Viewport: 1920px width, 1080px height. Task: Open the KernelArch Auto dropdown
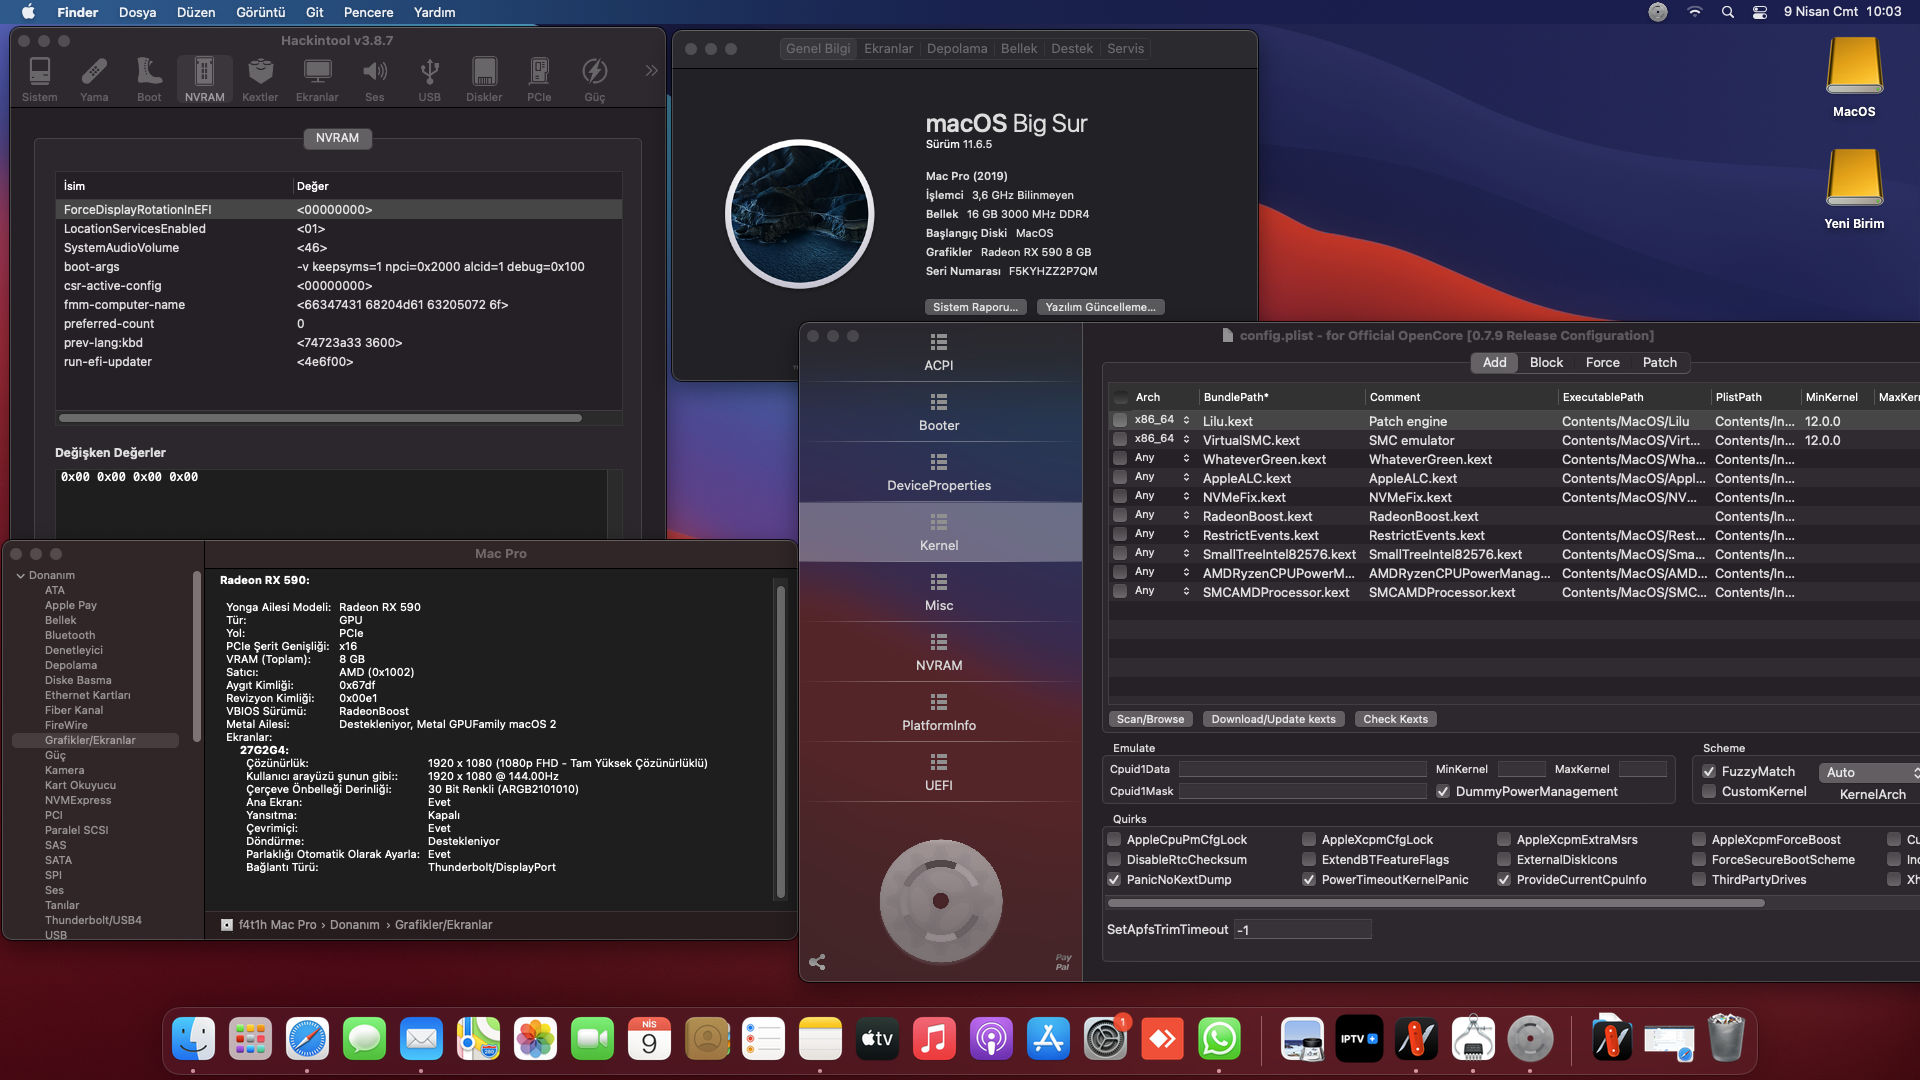click(1869, 772)
